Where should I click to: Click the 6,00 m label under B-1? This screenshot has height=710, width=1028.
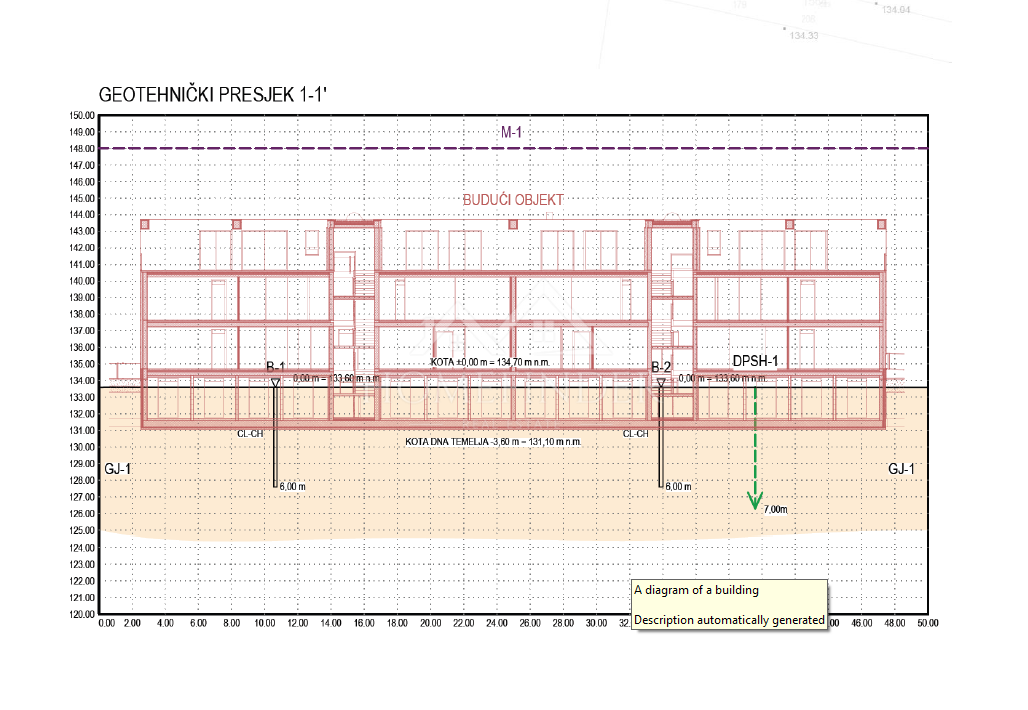pos(292,486)
